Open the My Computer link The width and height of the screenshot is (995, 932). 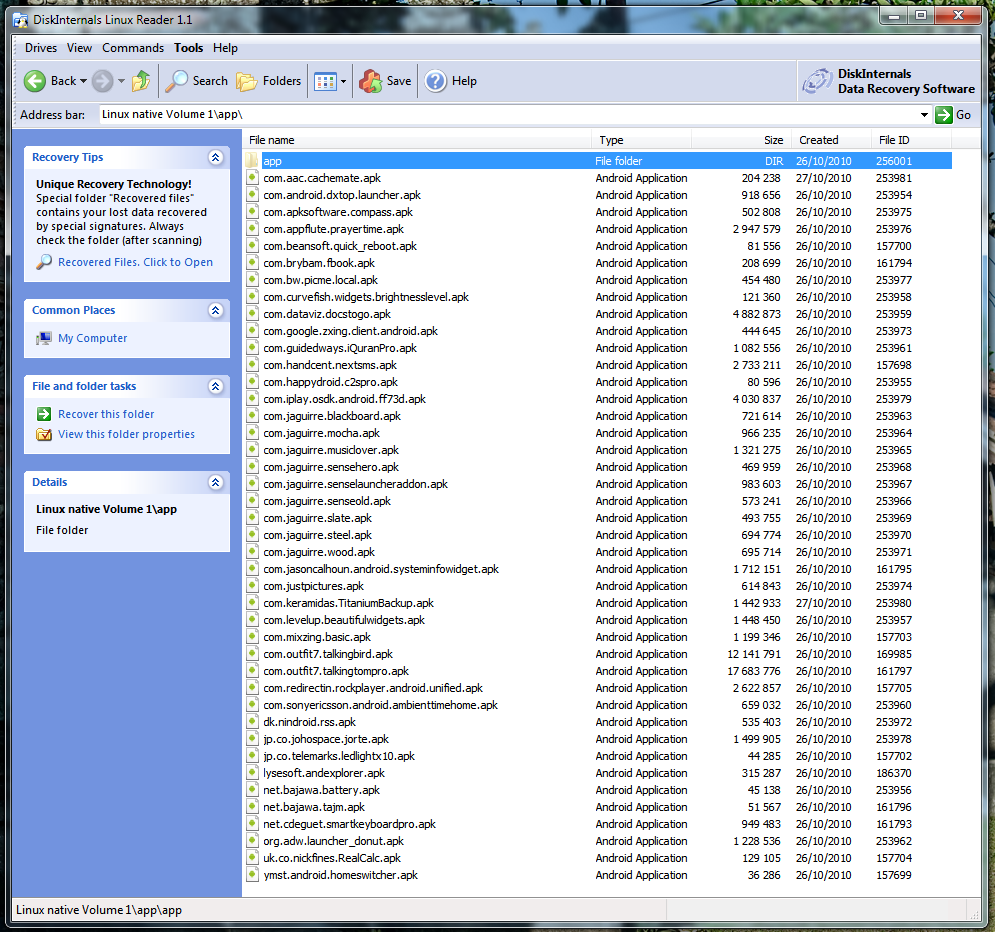click(x=92, y=338)
